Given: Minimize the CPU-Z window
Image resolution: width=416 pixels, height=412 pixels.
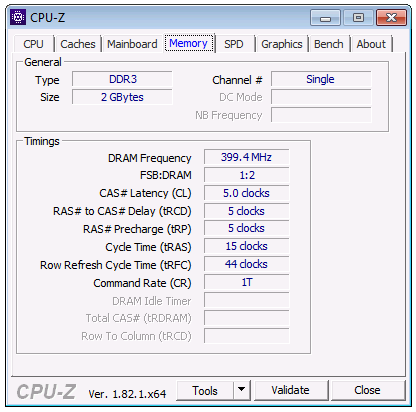Looking at the screenshot, I should click(325, 18).
